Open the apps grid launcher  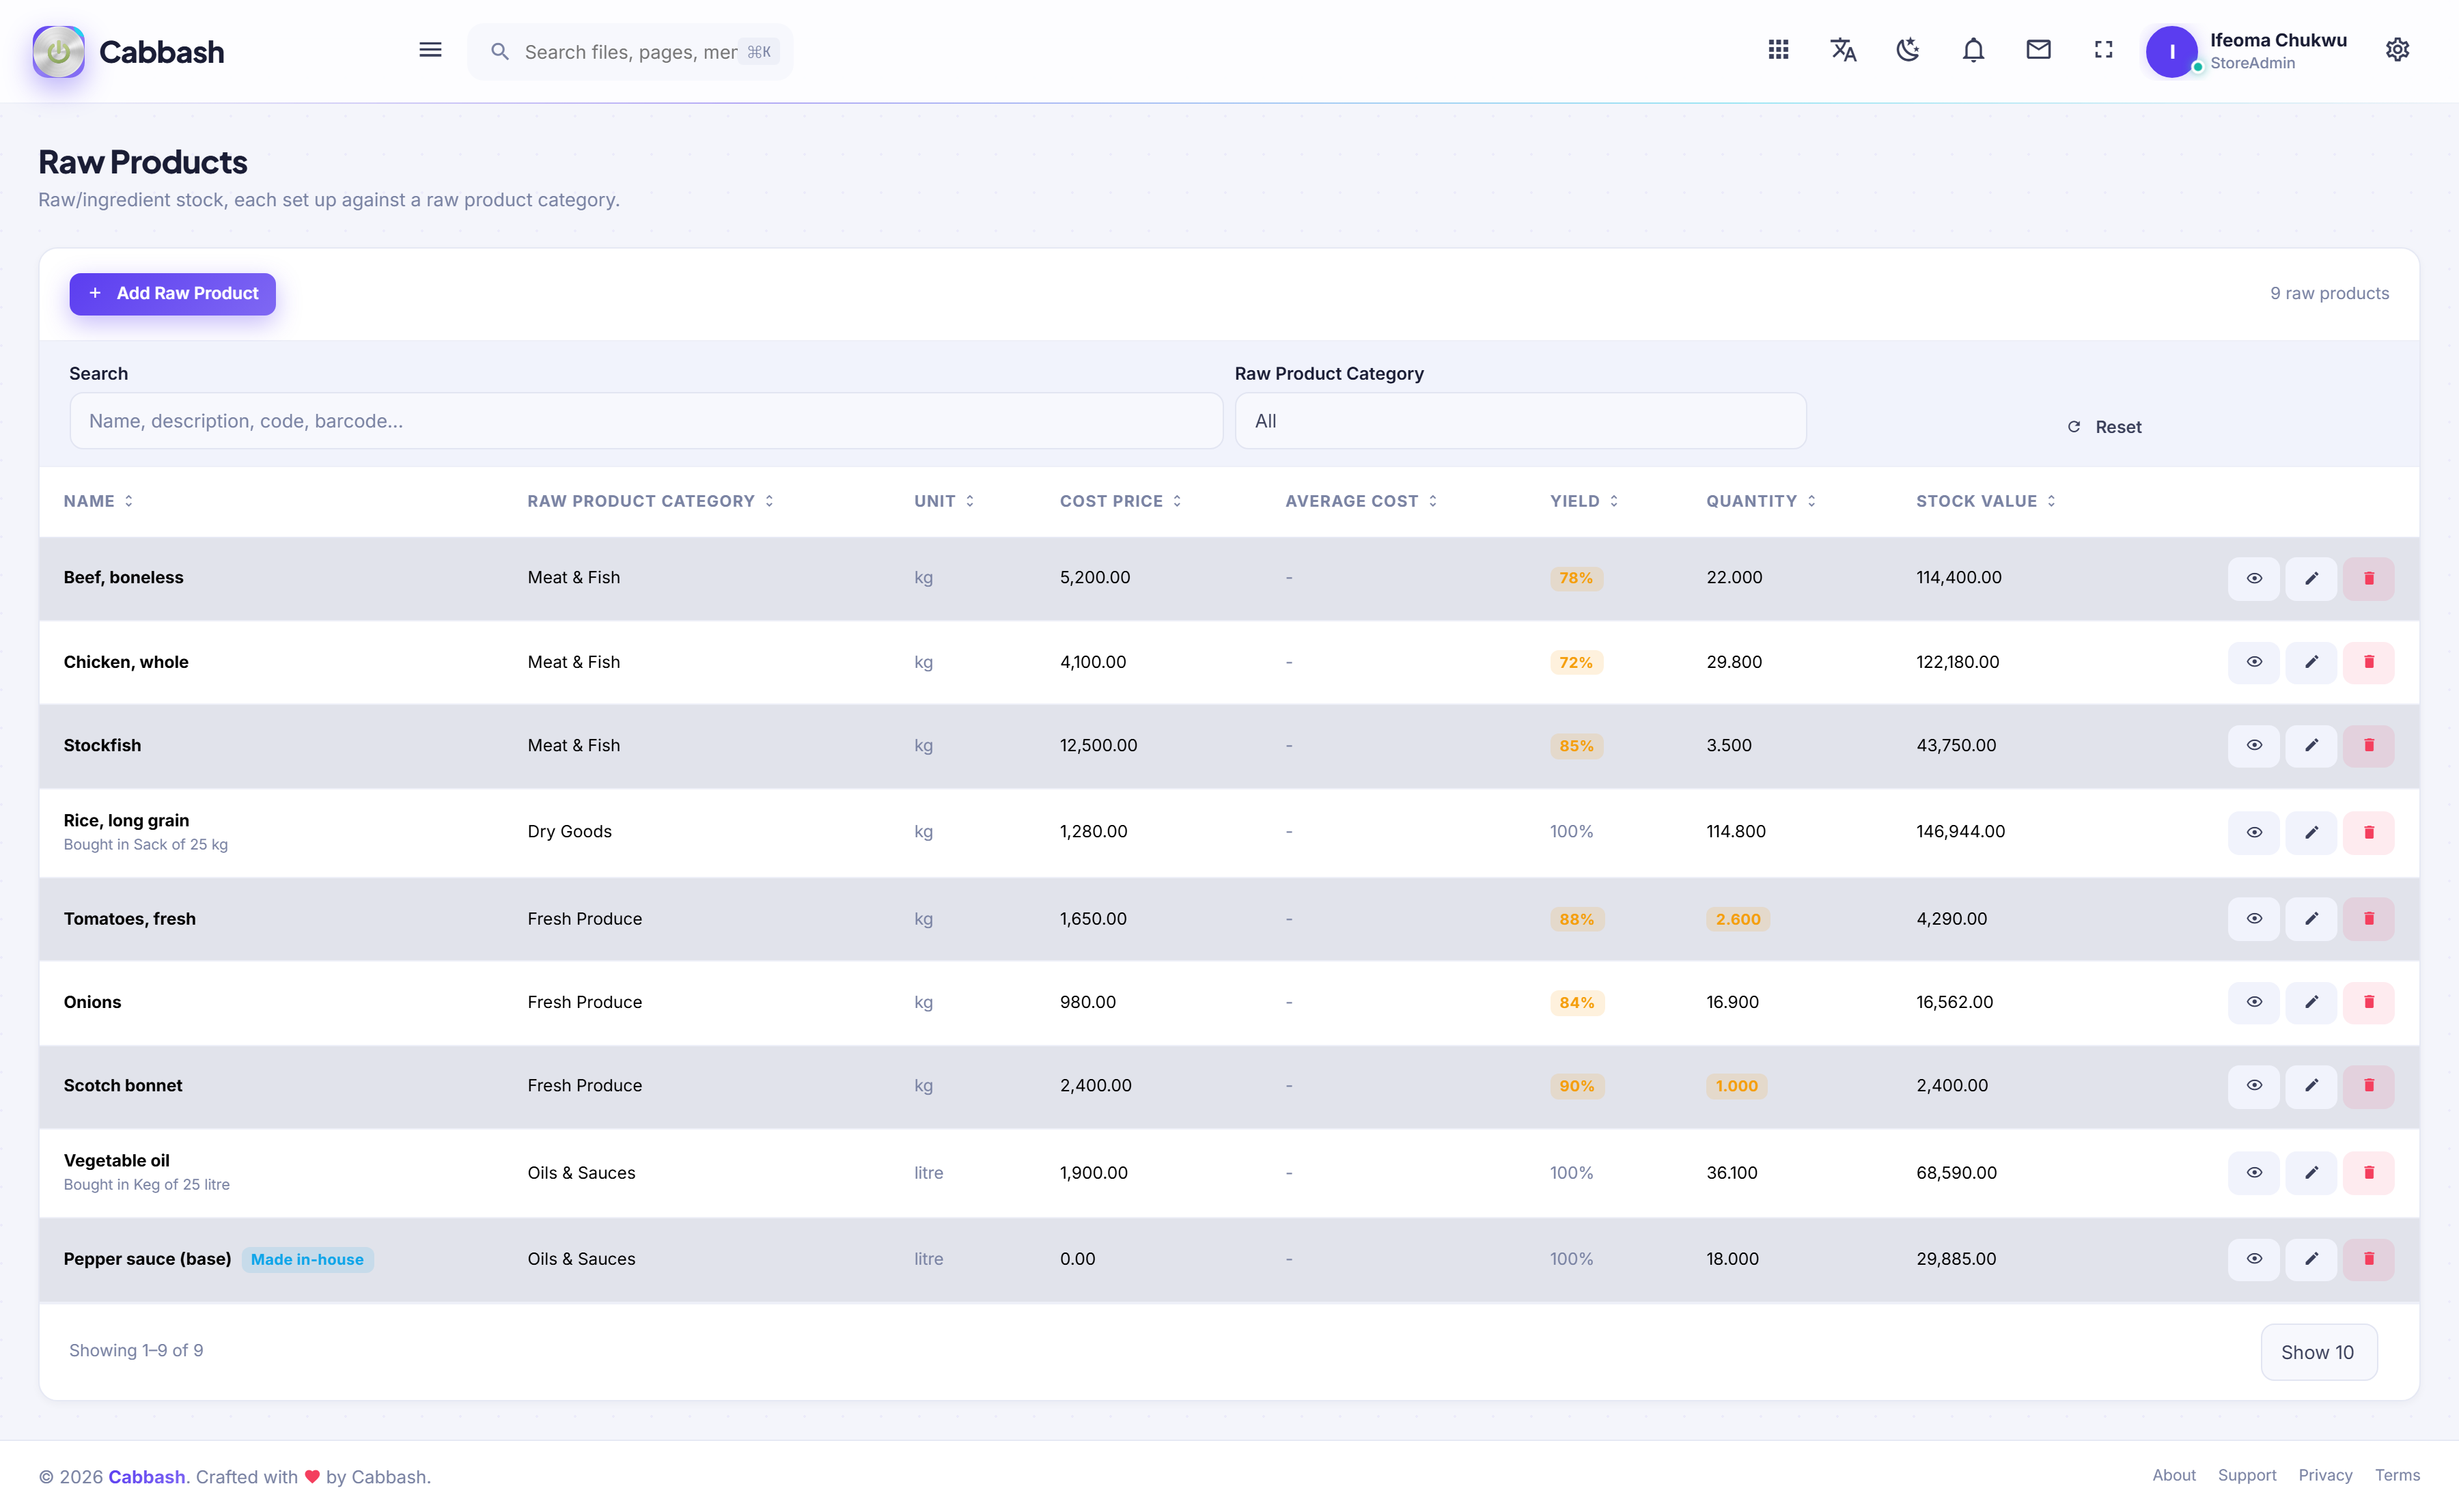click(1778, 50)
